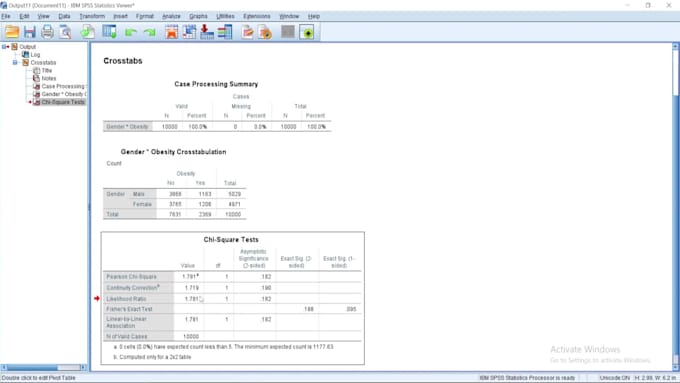Click the Notes item icon in outline
680x383 pixels.
click(36, 78)
